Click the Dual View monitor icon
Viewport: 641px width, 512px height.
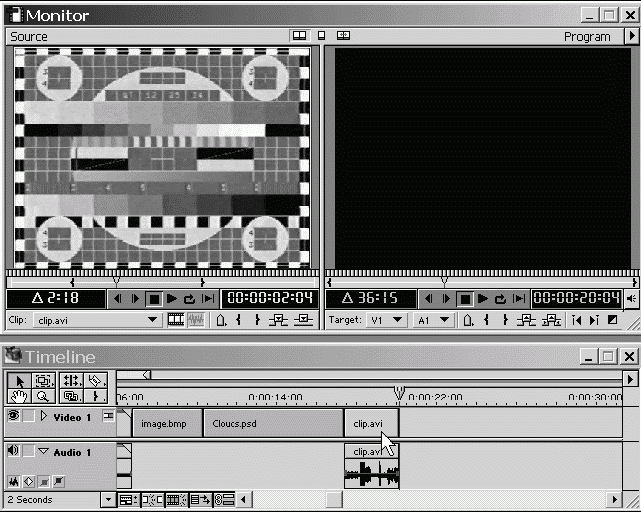coord(299,36)
